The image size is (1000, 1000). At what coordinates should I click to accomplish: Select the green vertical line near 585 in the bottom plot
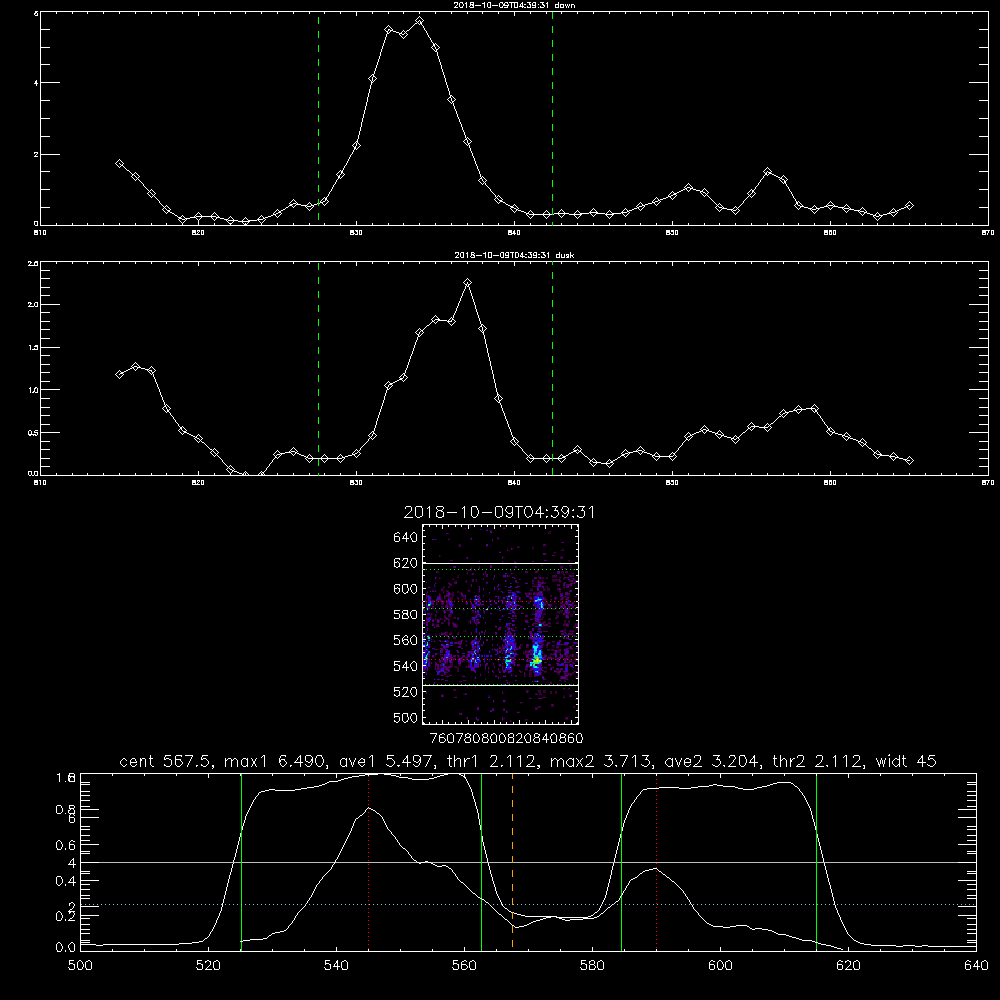(x=621, y=861)
